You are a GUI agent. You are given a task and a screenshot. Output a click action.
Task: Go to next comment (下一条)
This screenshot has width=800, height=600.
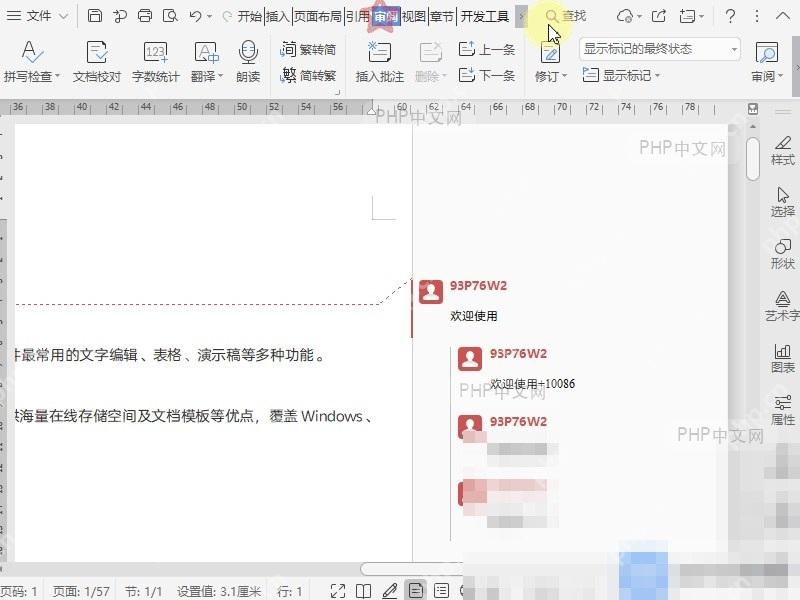tap(487, 76)
